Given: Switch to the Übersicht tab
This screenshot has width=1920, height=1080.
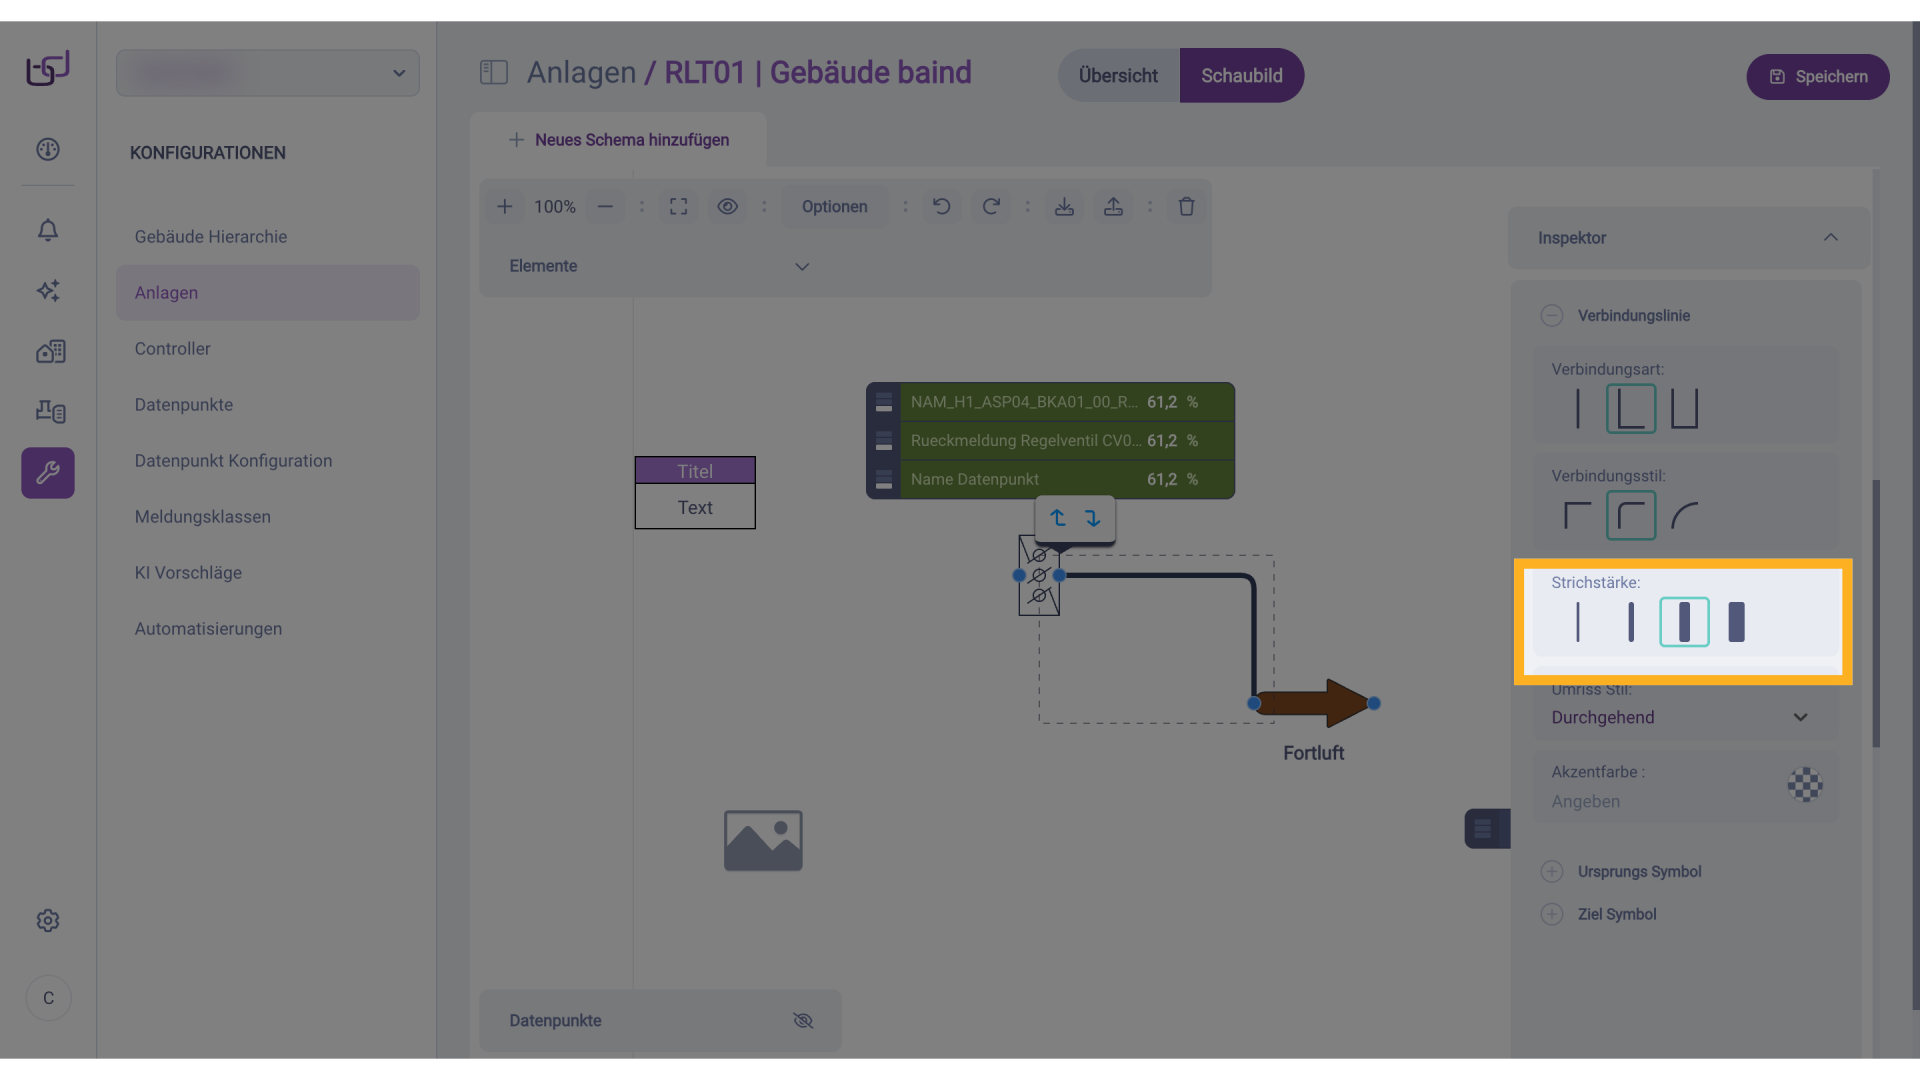Looking at the screenshot, I should [1118, 76].
